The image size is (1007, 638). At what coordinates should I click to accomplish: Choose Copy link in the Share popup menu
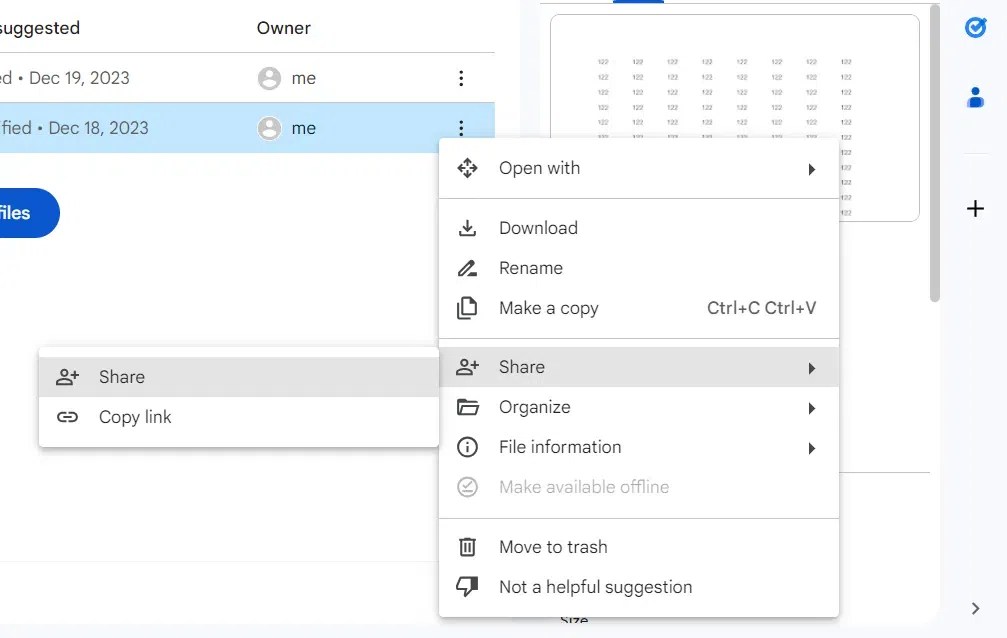tap(134, 417)
